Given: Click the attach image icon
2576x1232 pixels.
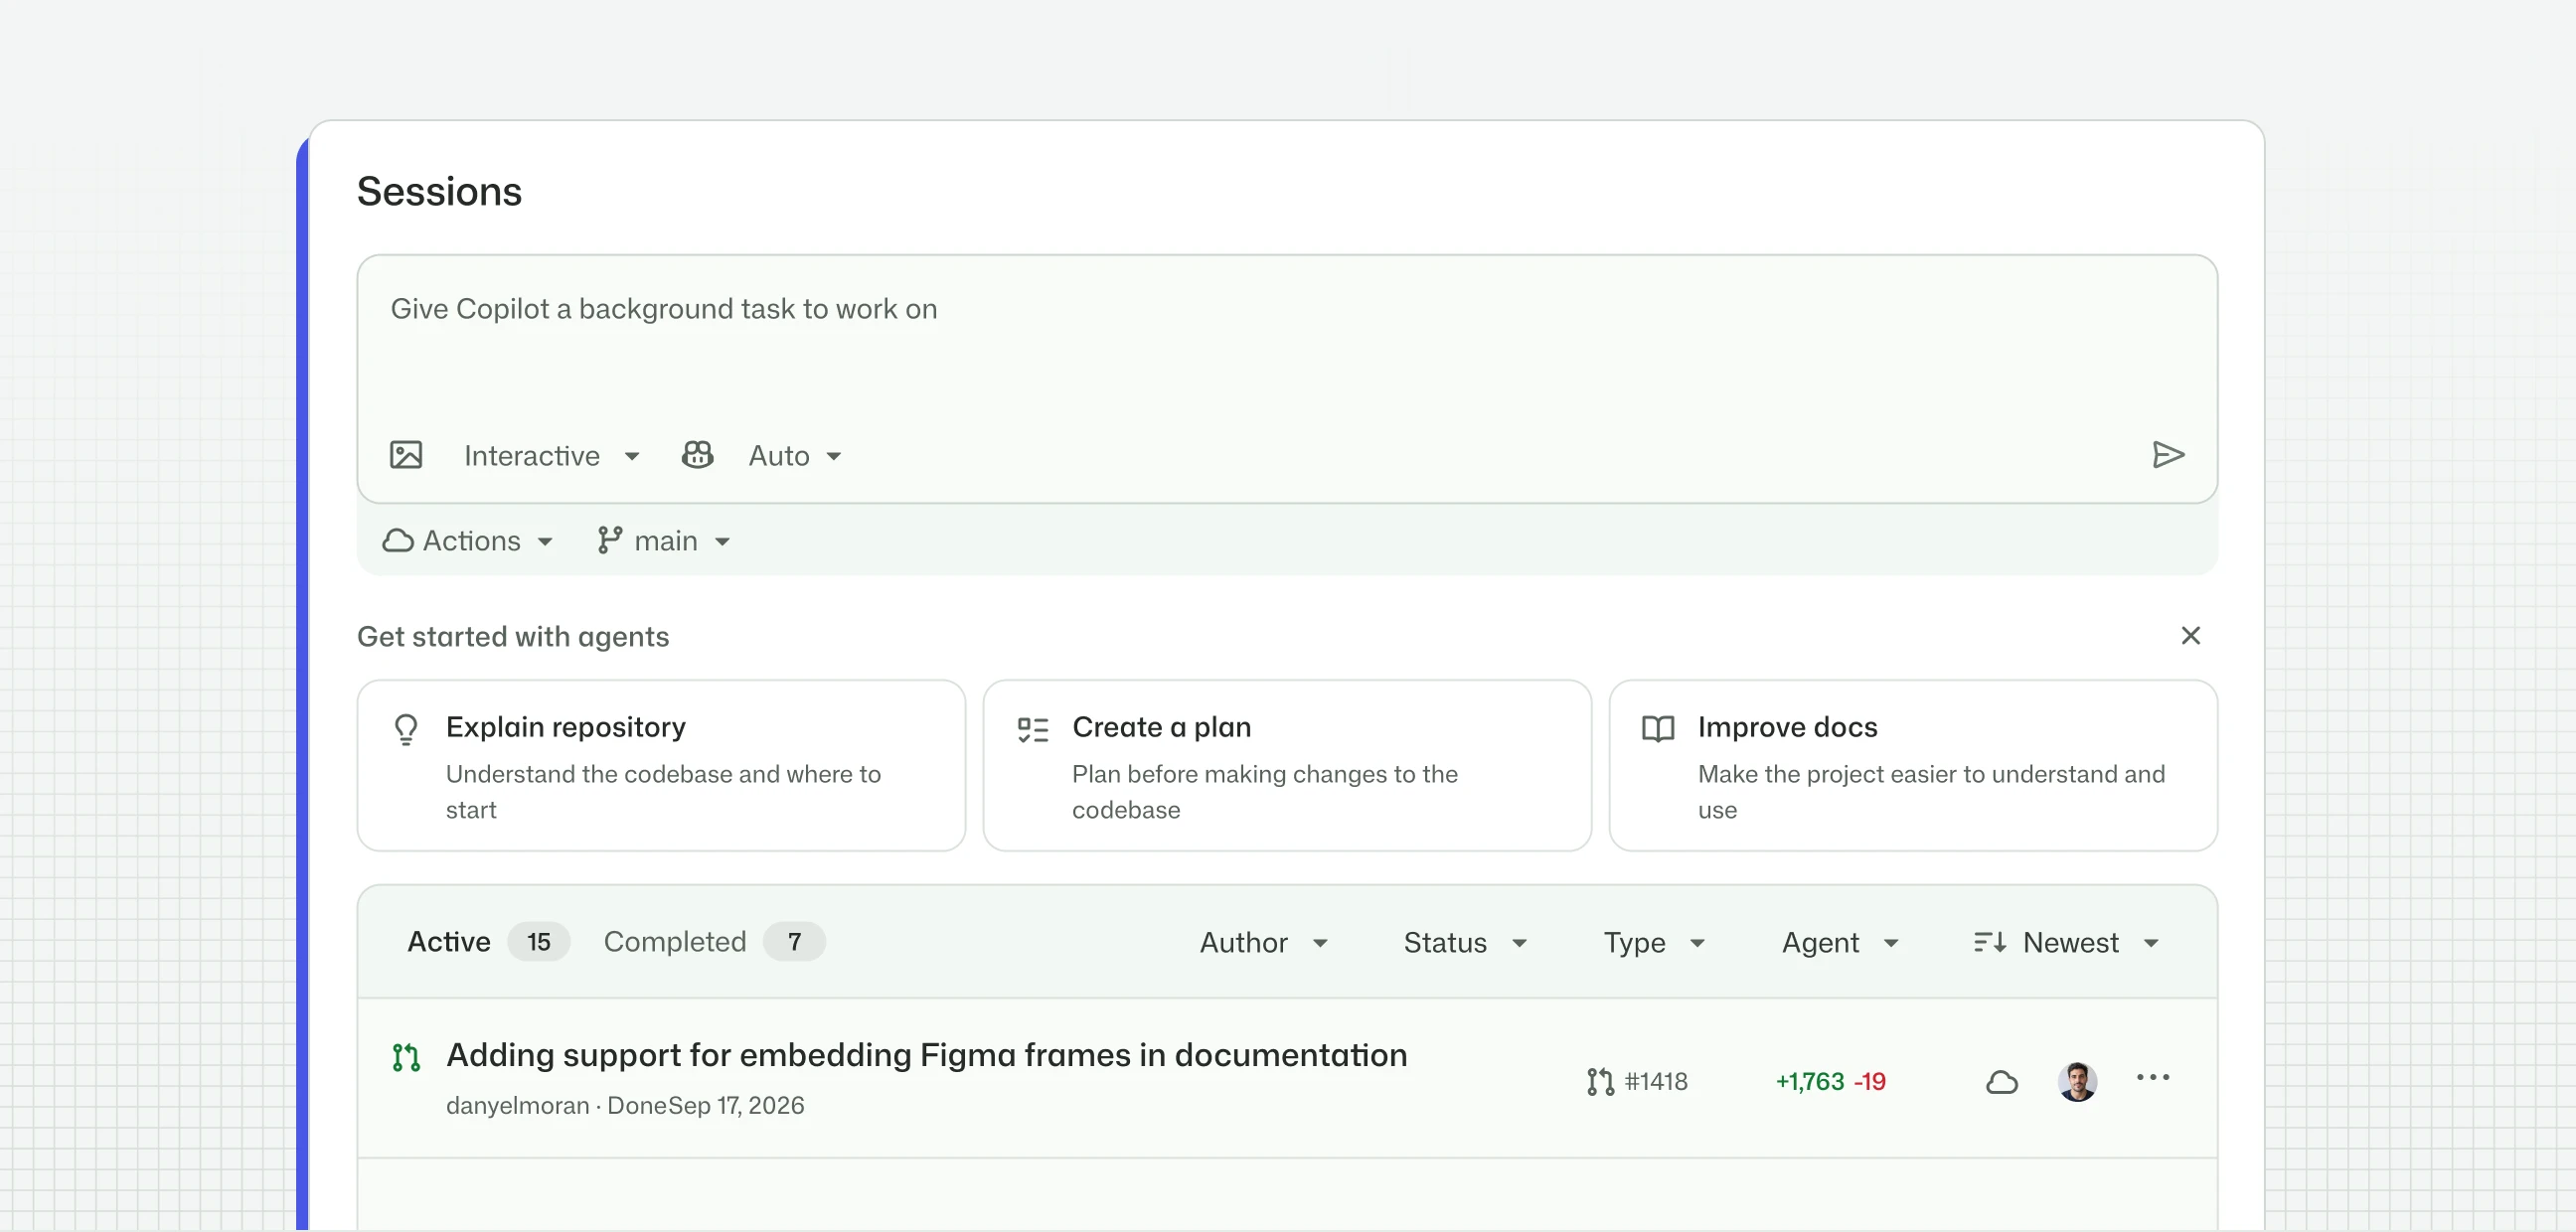Looking at the screenshot, I should click(x=406, y=455).
